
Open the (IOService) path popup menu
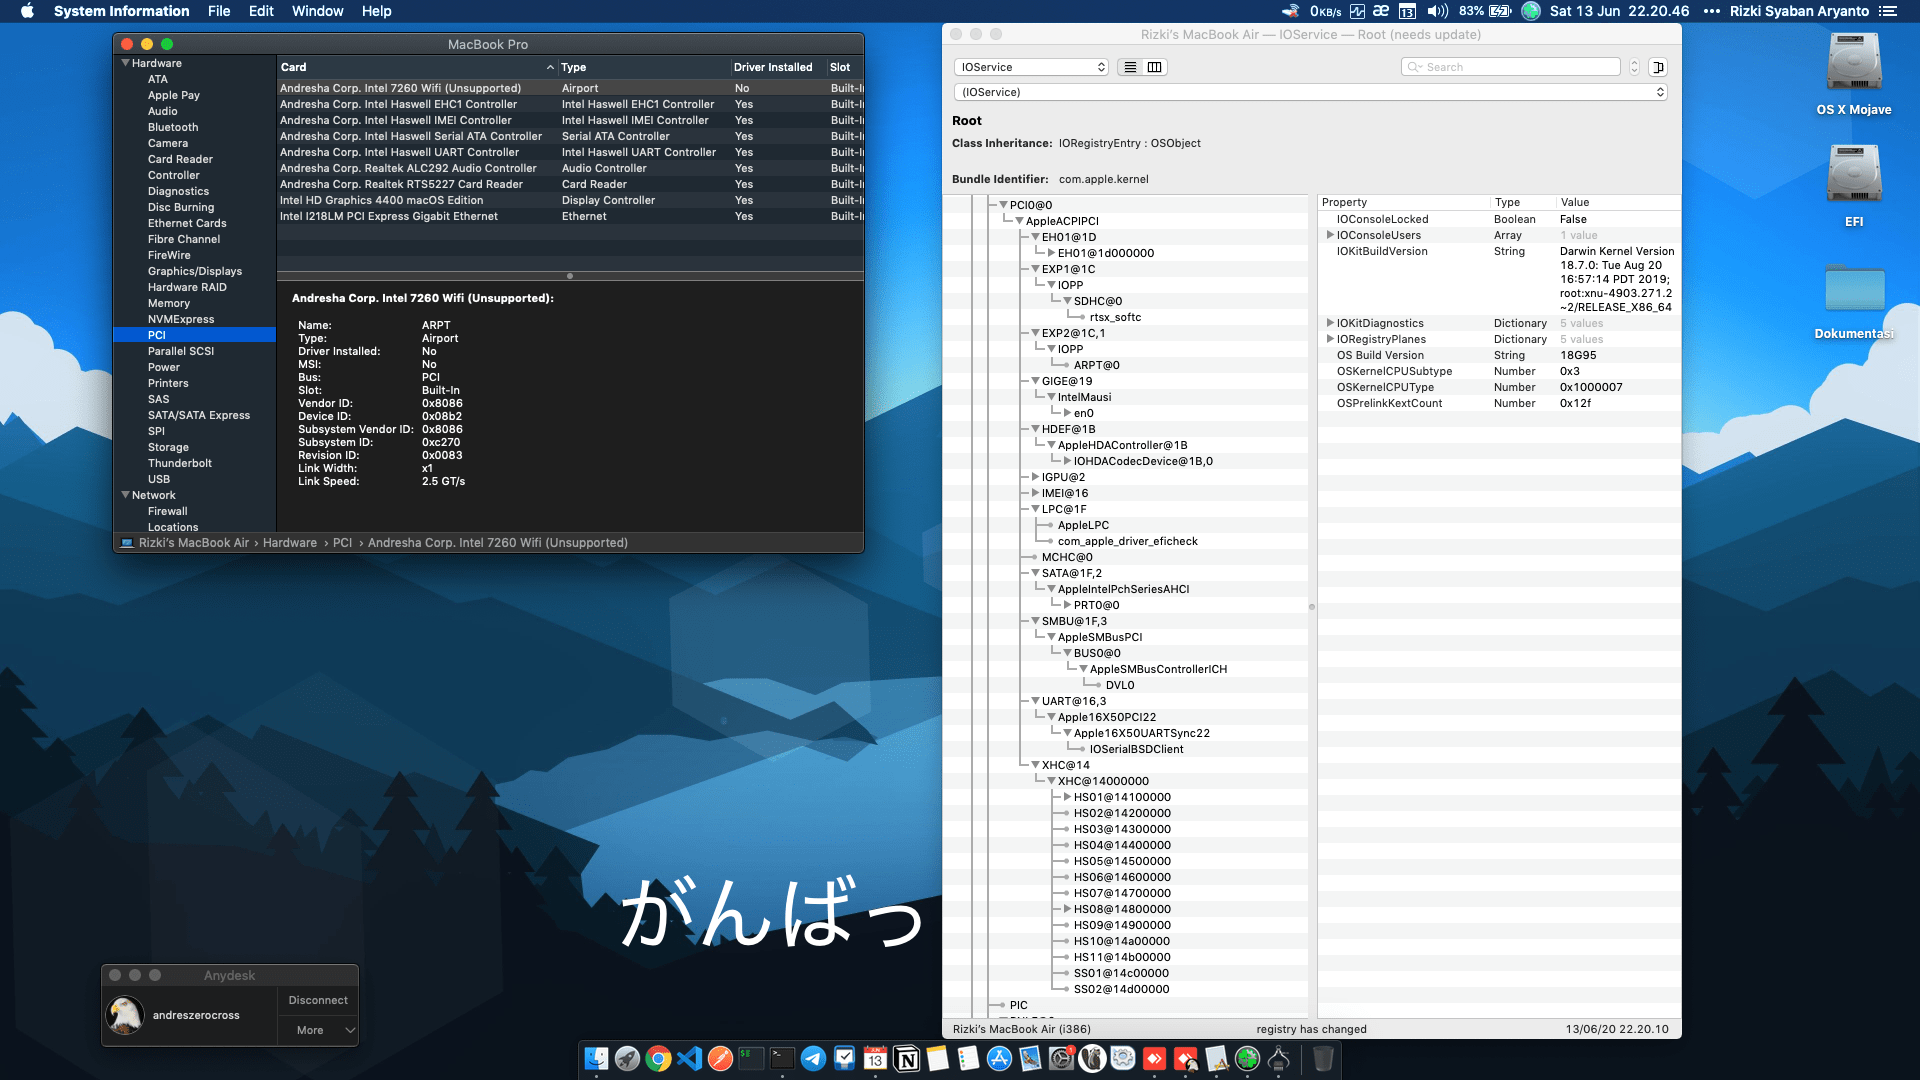[1310, 92]
